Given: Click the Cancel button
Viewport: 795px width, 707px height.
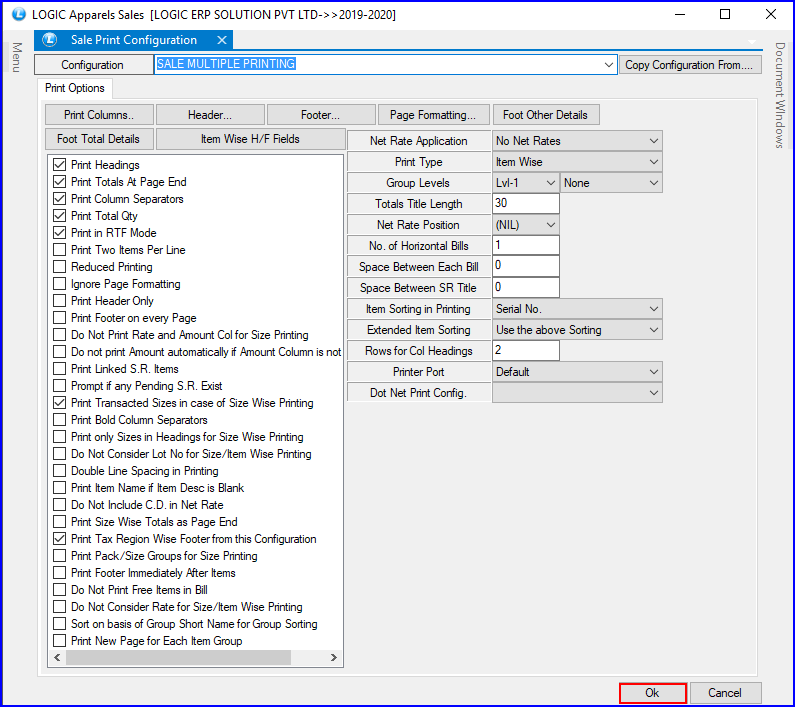Looking at the screenshot, I should click(x=725, y=693).
